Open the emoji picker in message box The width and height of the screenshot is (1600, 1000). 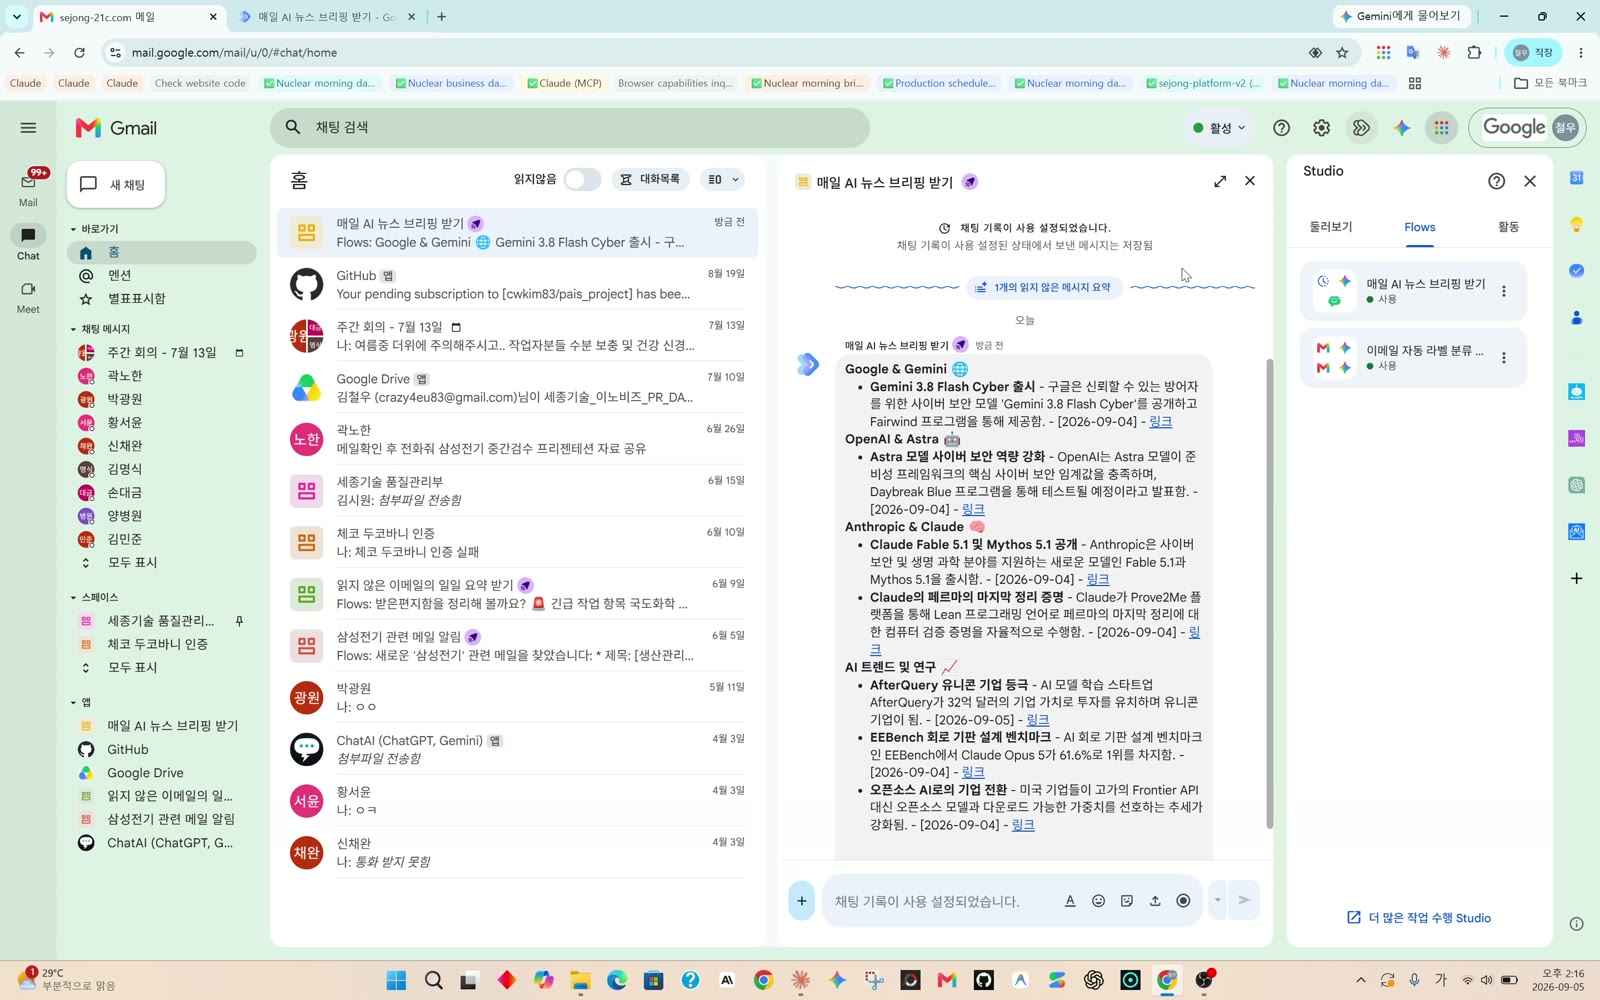point(1098,901)
